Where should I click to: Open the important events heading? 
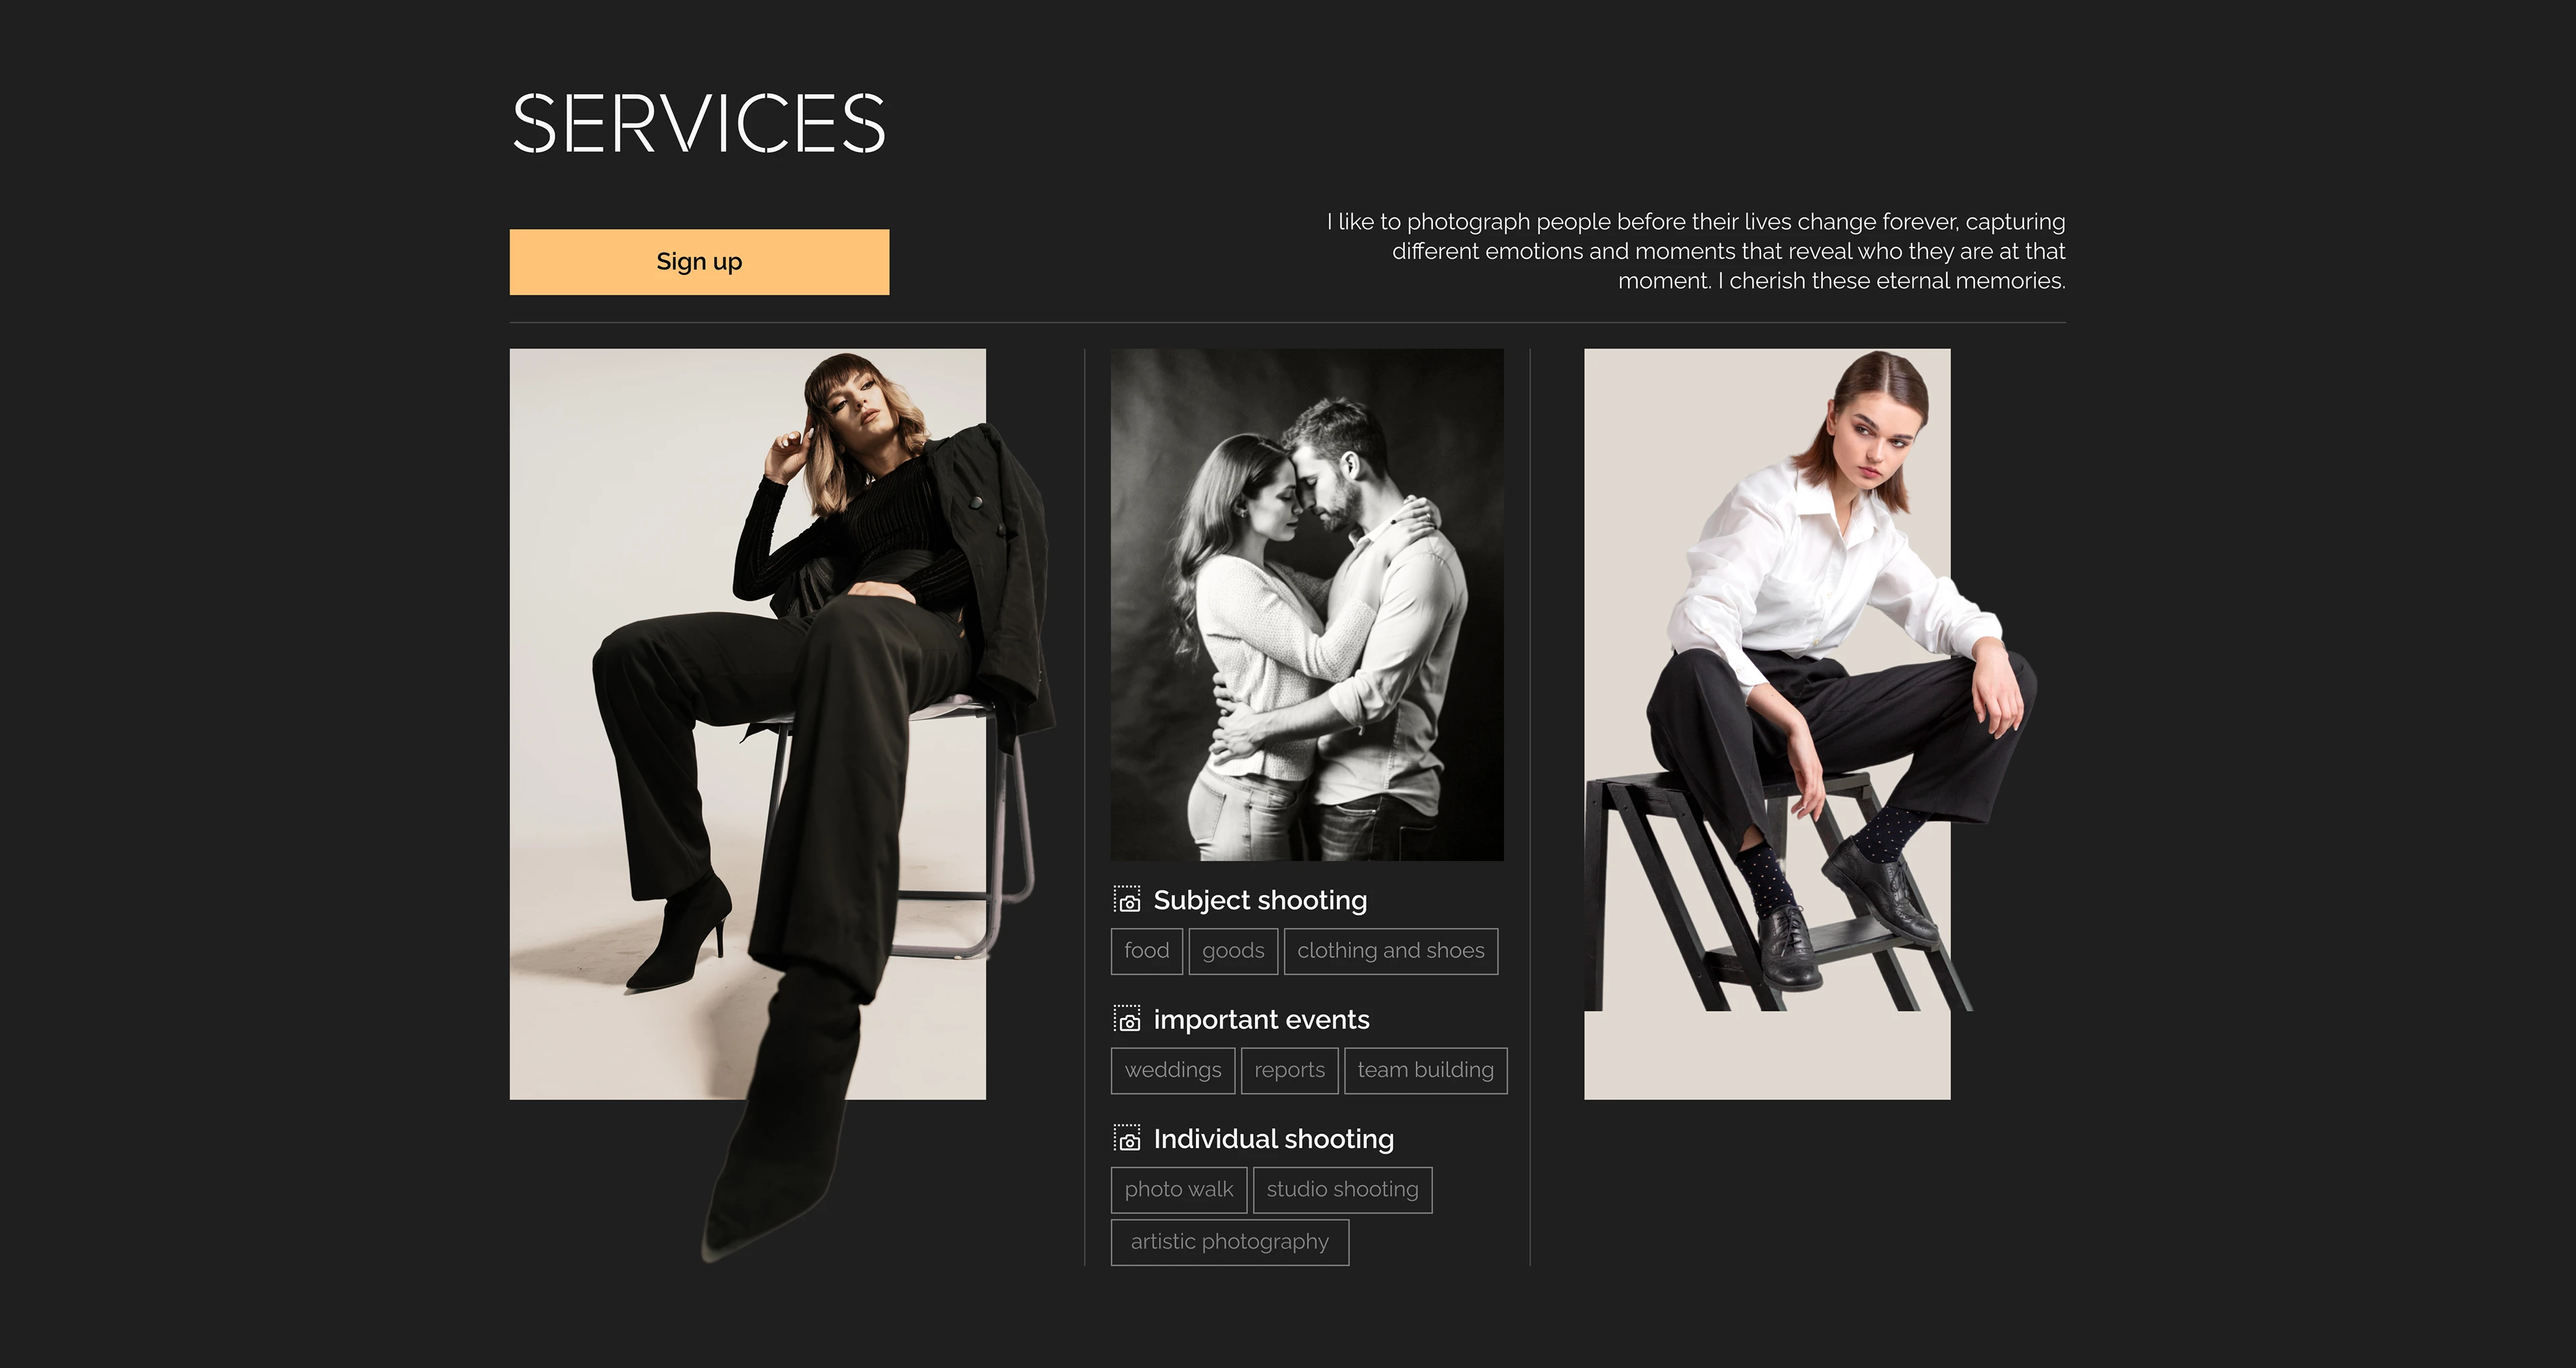pos(1261,1019)
